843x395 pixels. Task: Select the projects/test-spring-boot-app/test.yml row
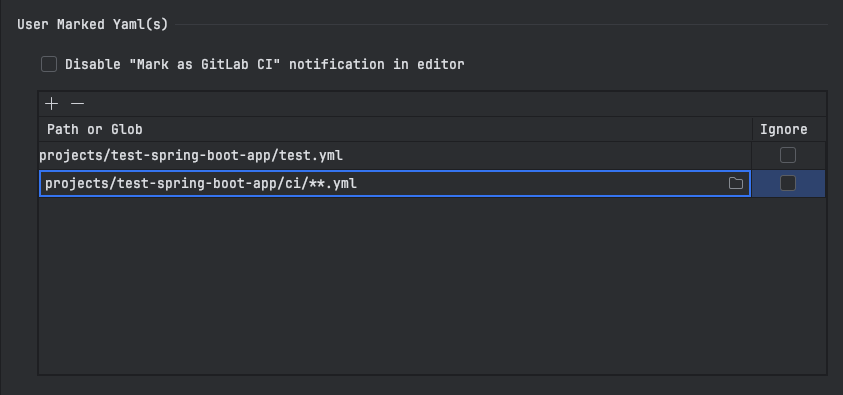pyautogui.click(x=395, y=156)
